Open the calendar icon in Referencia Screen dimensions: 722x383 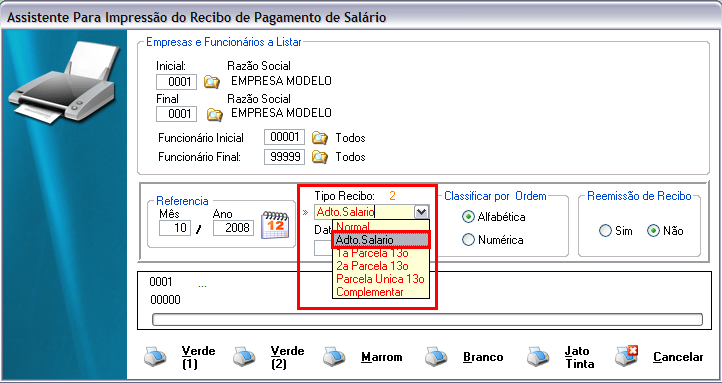click(x=275, y=225)
